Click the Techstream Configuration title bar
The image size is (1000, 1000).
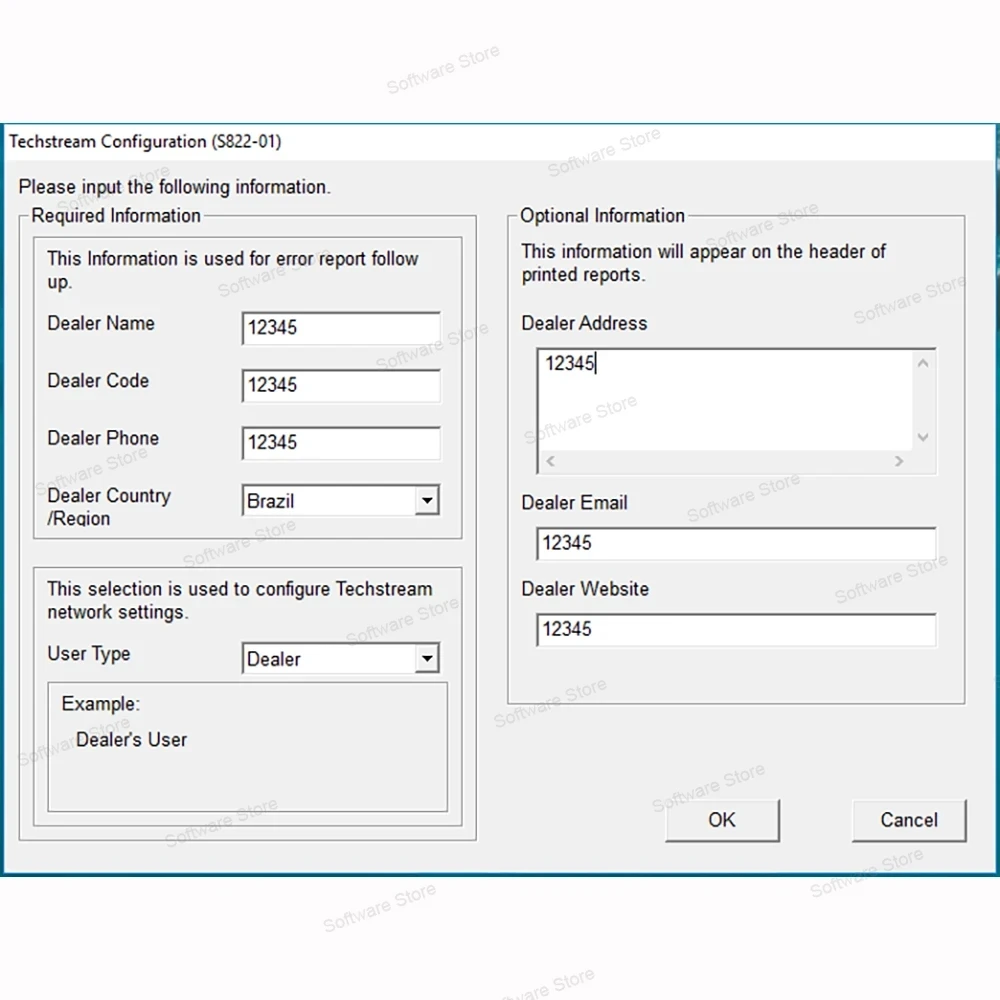[499, 142]
